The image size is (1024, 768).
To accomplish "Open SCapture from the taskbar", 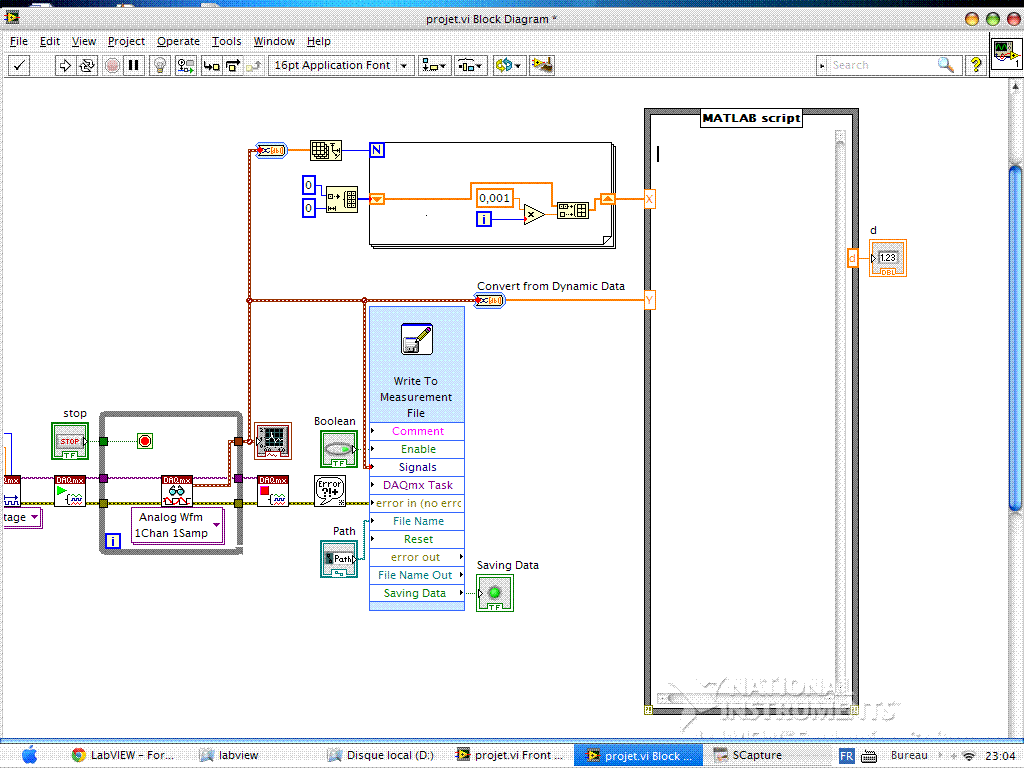I will click(747, 756).
